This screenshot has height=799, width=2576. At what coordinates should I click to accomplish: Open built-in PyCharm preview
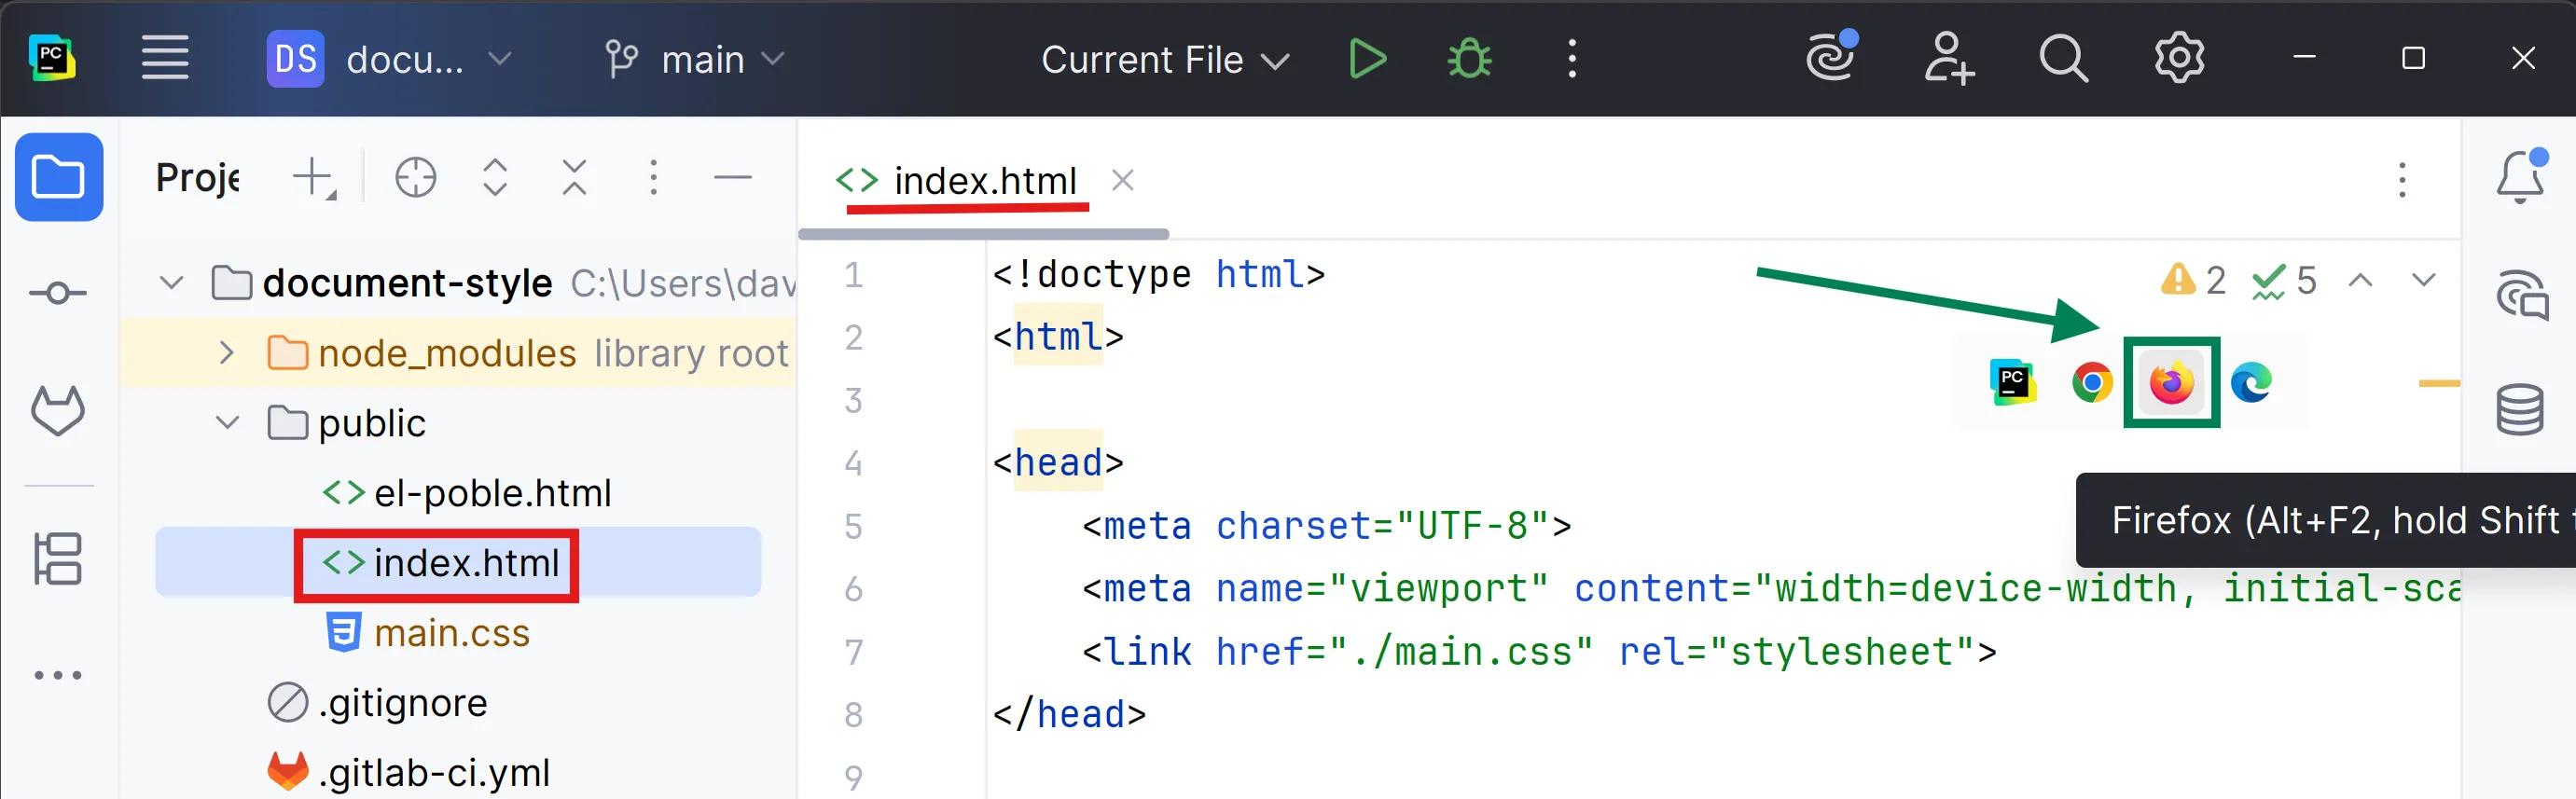pyautogui.click(x=2012, y=383)
